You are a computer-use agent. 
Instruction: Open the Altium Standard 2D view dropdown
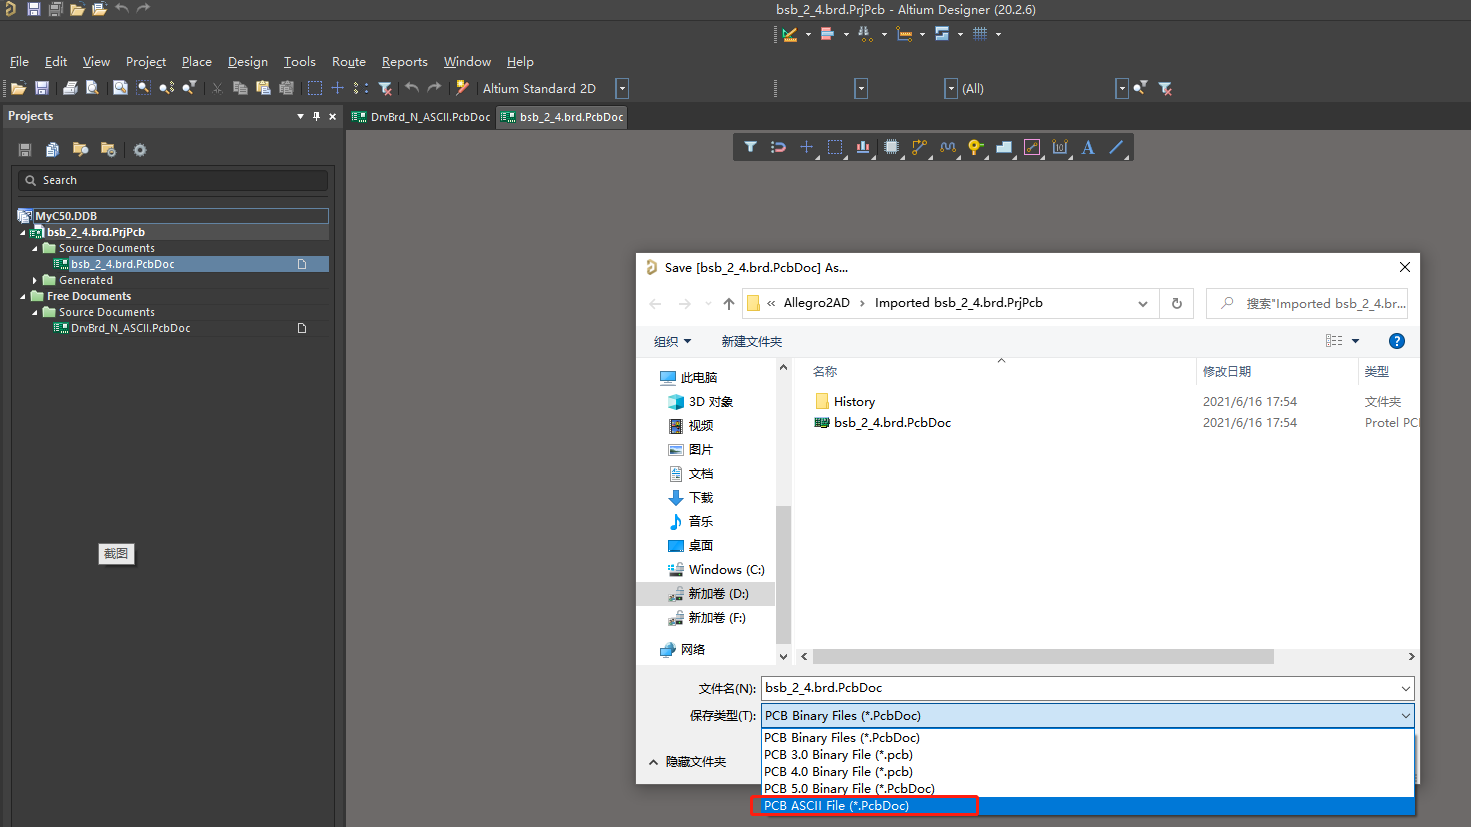click(622, 88)
